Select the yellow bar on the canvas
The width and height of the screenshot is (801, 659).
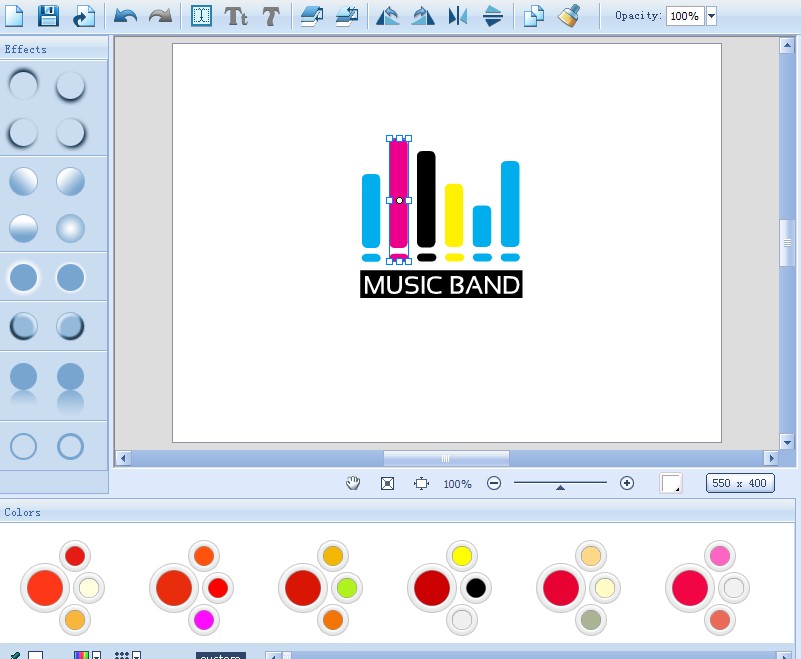(454, 216)
